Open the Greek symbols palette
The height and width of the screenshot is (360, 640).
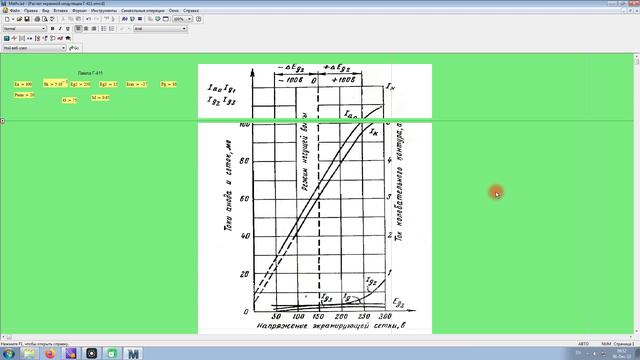[60, 38]
